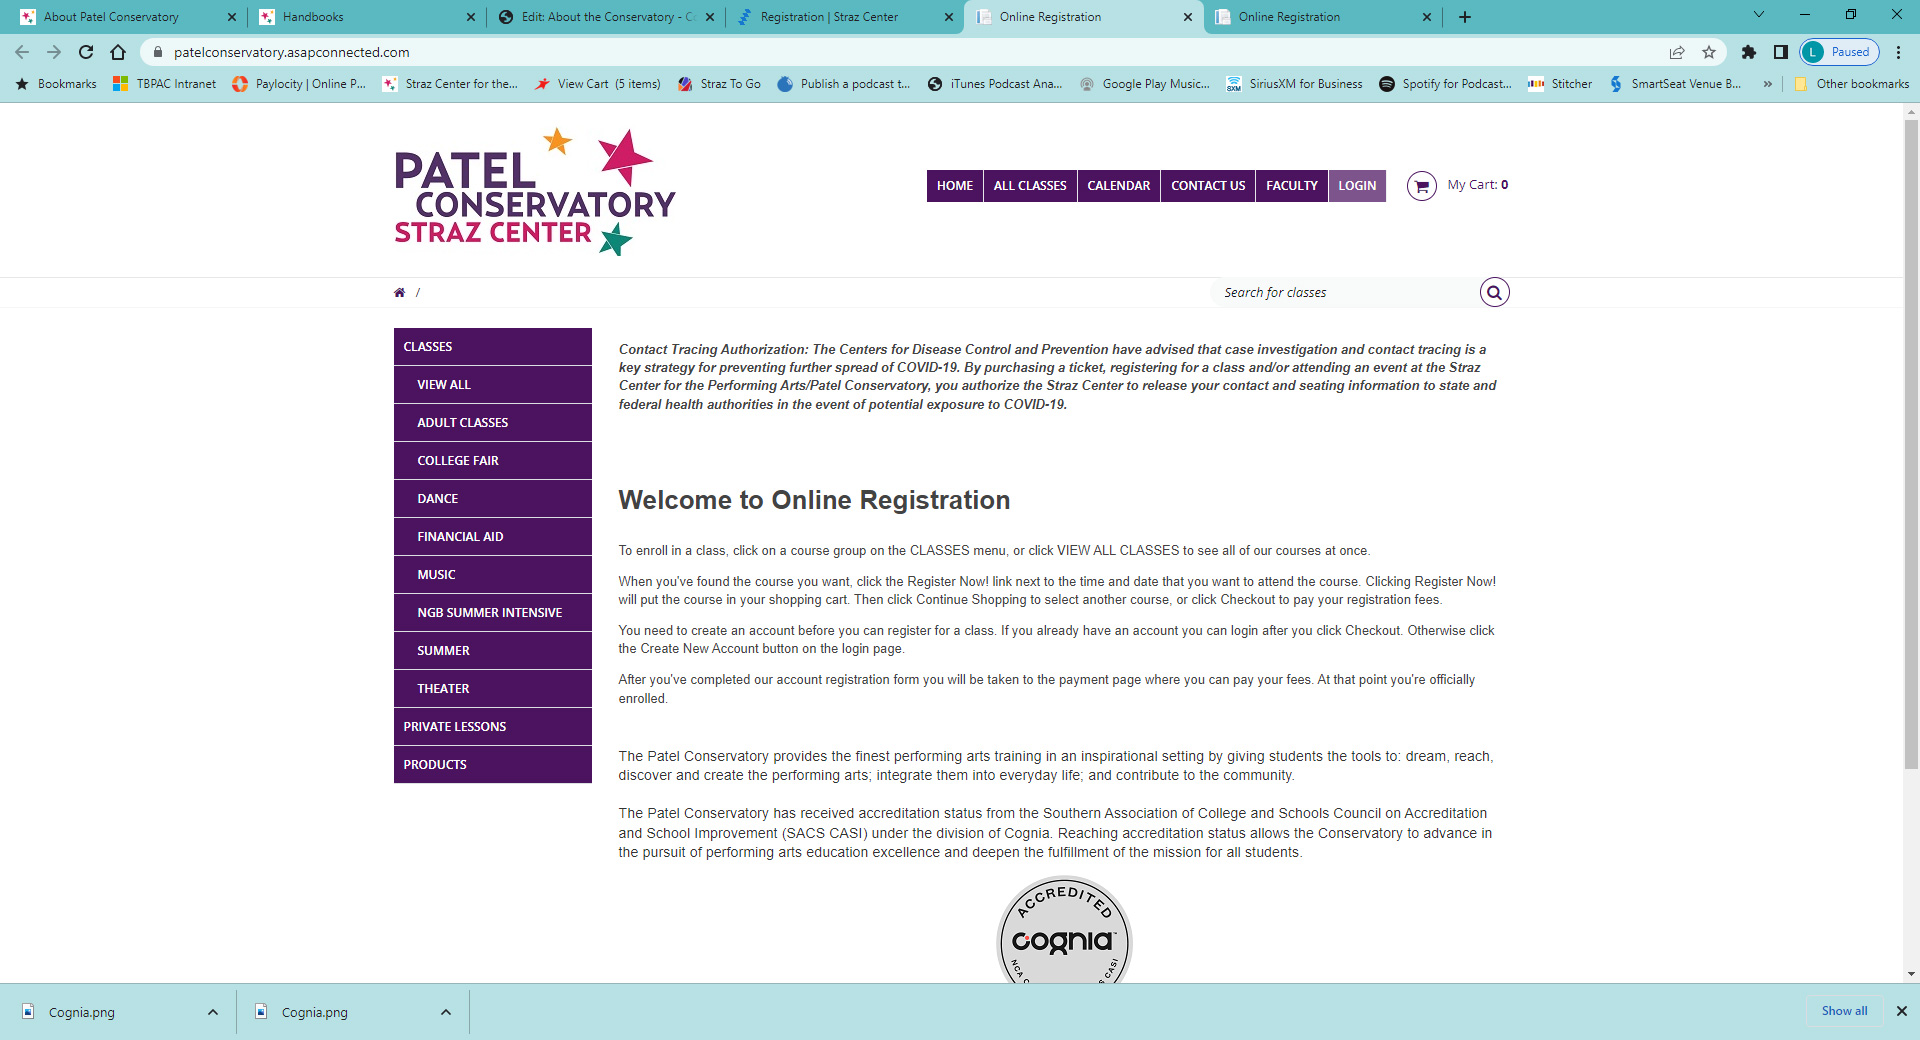This screenshot has height=1040, width=1920.
Task: Click the Extensions puzzle icon
Action: (1749, 52)
